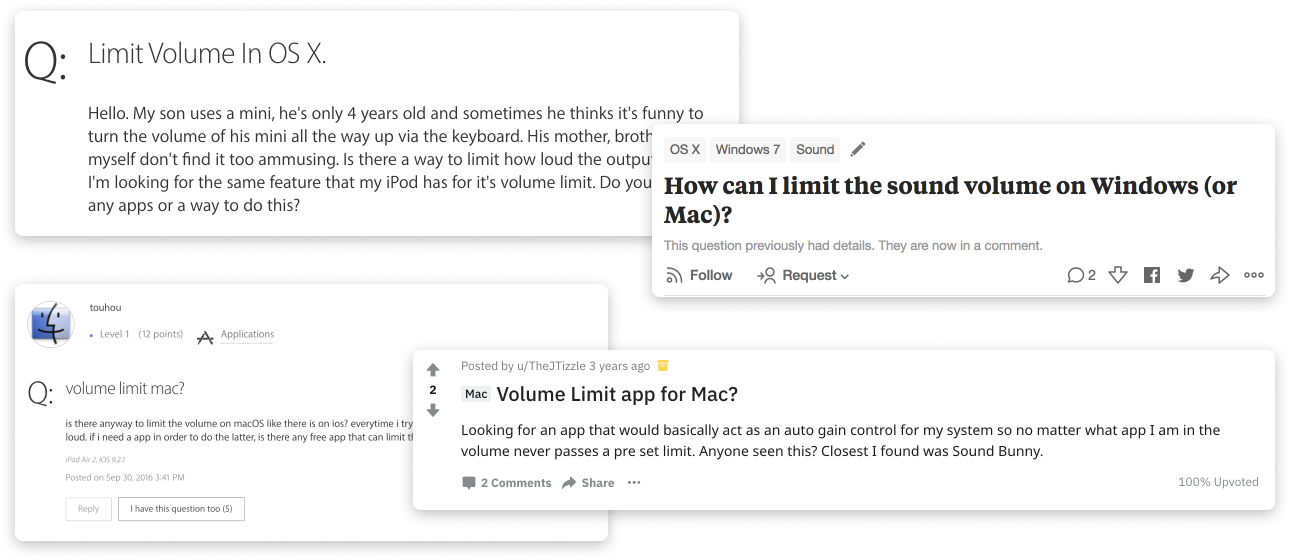Click the Mac flair tag

point(476,394)
